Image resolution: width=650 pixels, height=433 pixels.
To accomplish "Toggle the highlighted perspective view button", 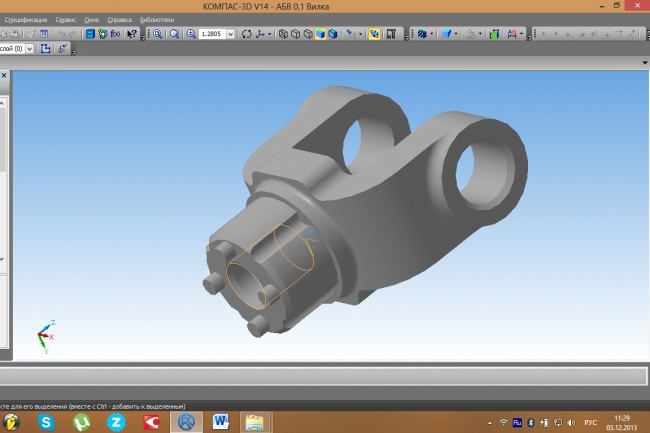I will point(373,33).
